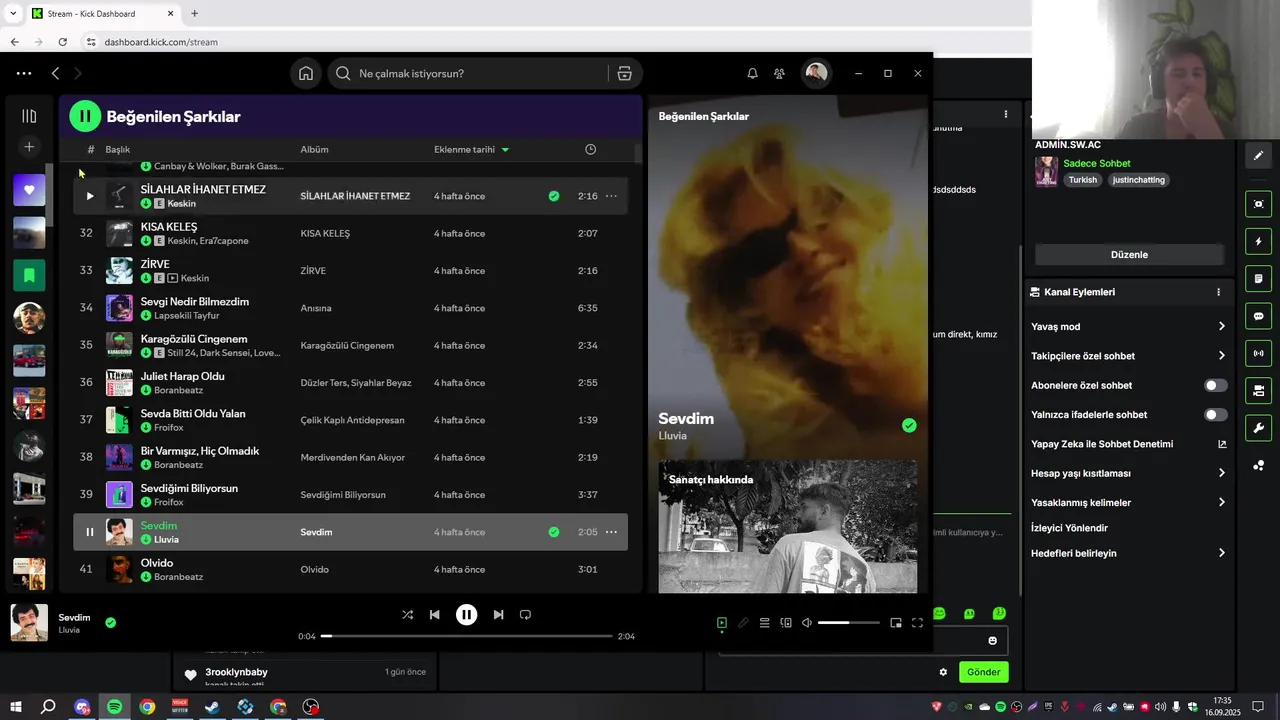Viewport: 1280px width, 720px height.
Task: Click the Spotify search field
Action: (x=470, y=73)
